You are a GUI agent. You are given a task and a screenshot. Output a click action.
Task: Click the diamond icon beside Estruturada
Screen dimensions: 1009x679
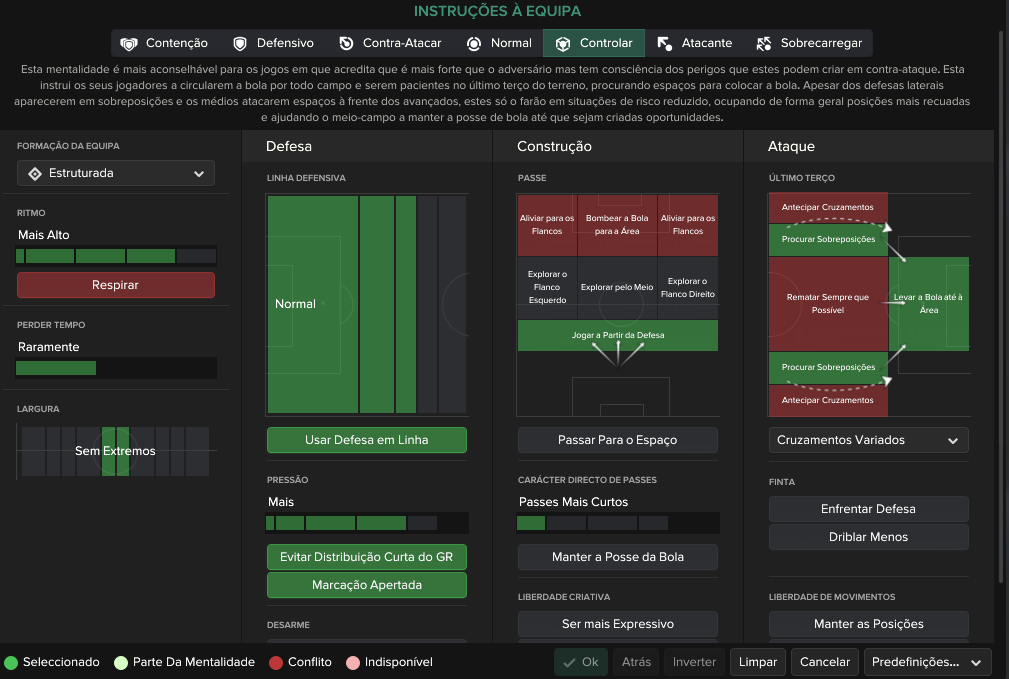tap(35, 173)
